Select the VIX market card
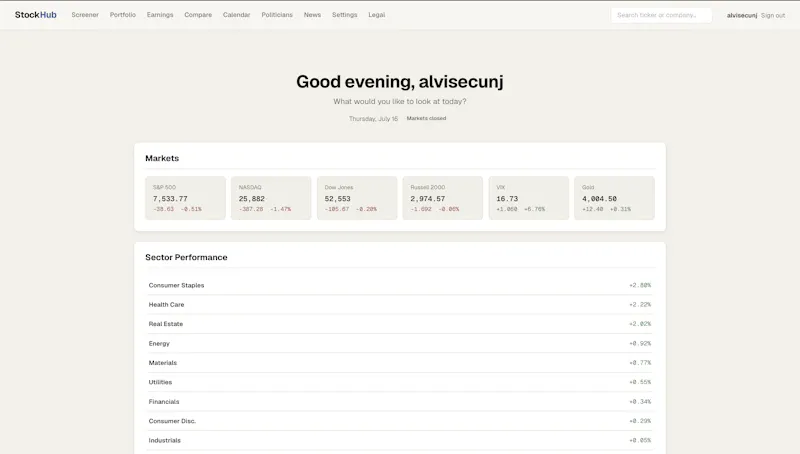 529,198
